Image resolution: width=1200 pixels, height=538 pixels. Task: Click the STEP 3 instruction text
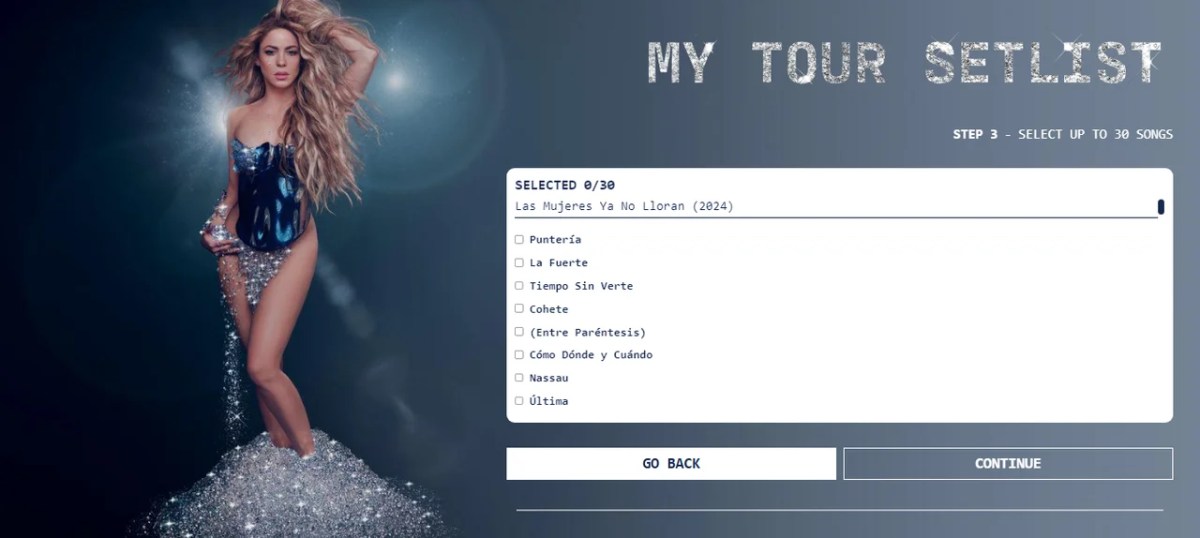point(1063,134)
